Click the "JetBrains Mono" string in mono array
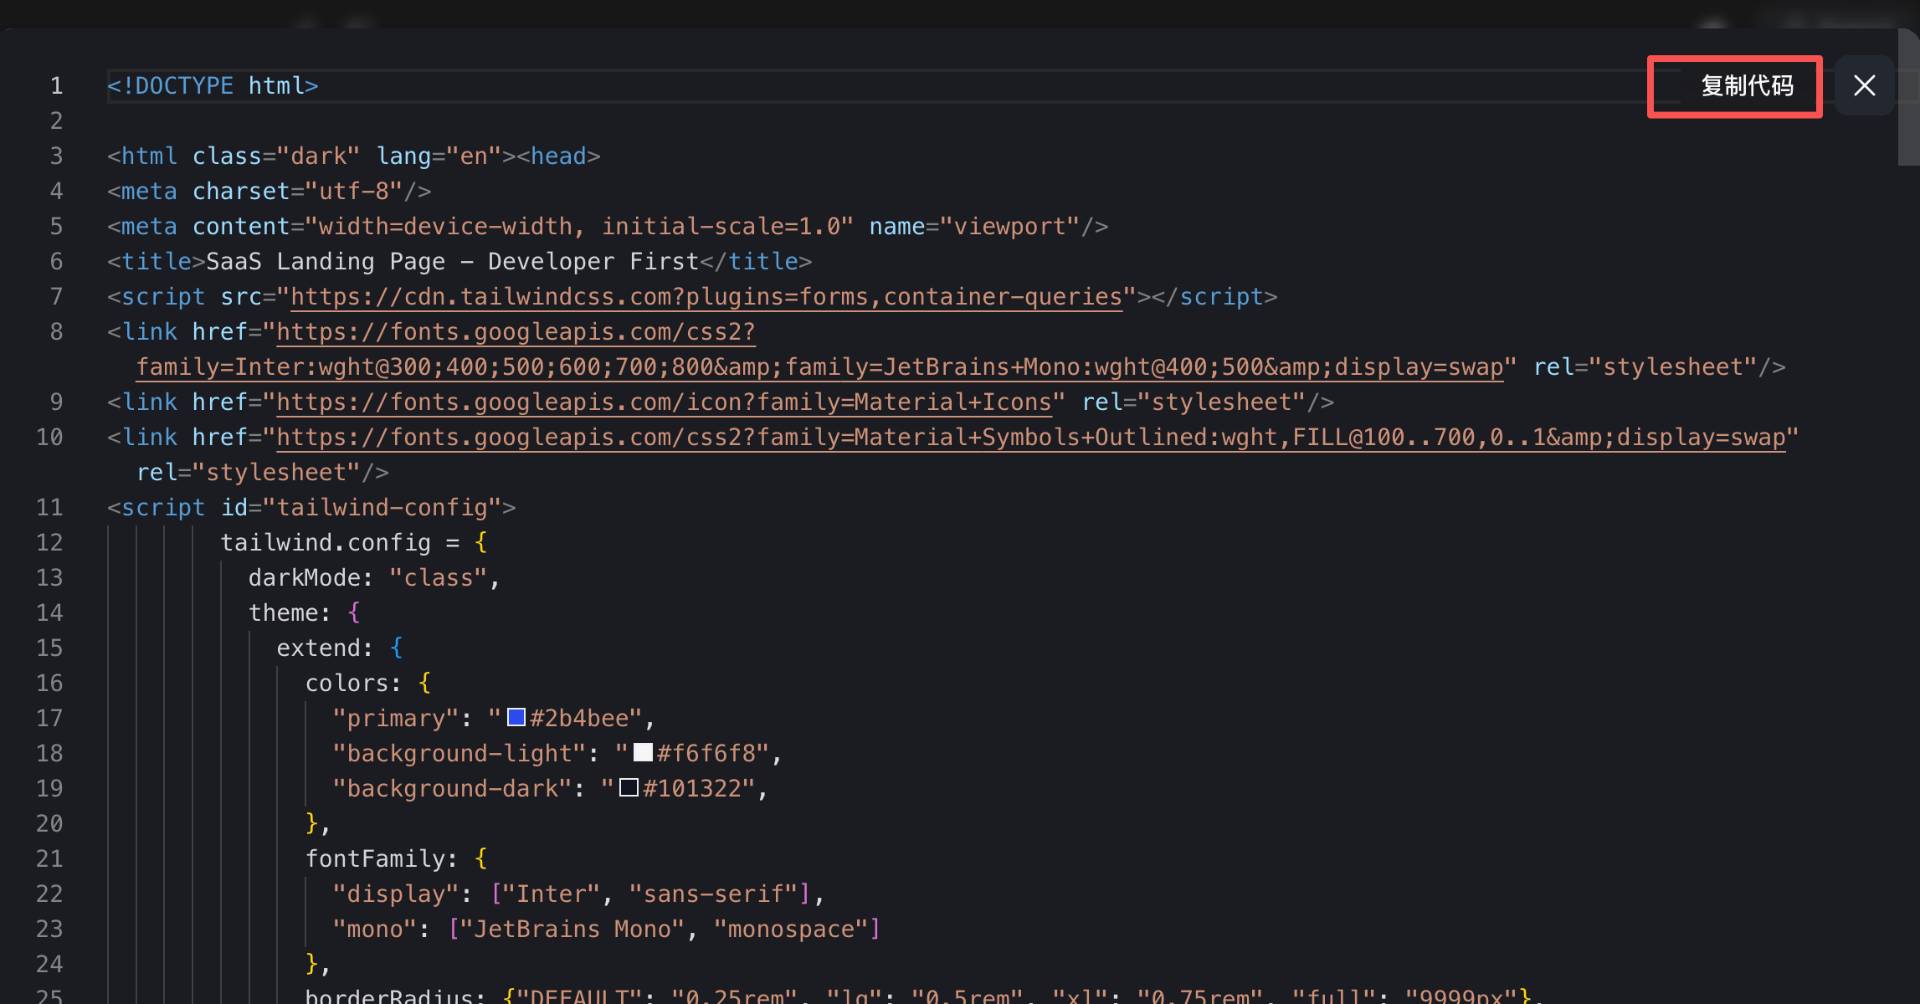Viewport: 1920px width, 1004px height. tap(572, 929)
